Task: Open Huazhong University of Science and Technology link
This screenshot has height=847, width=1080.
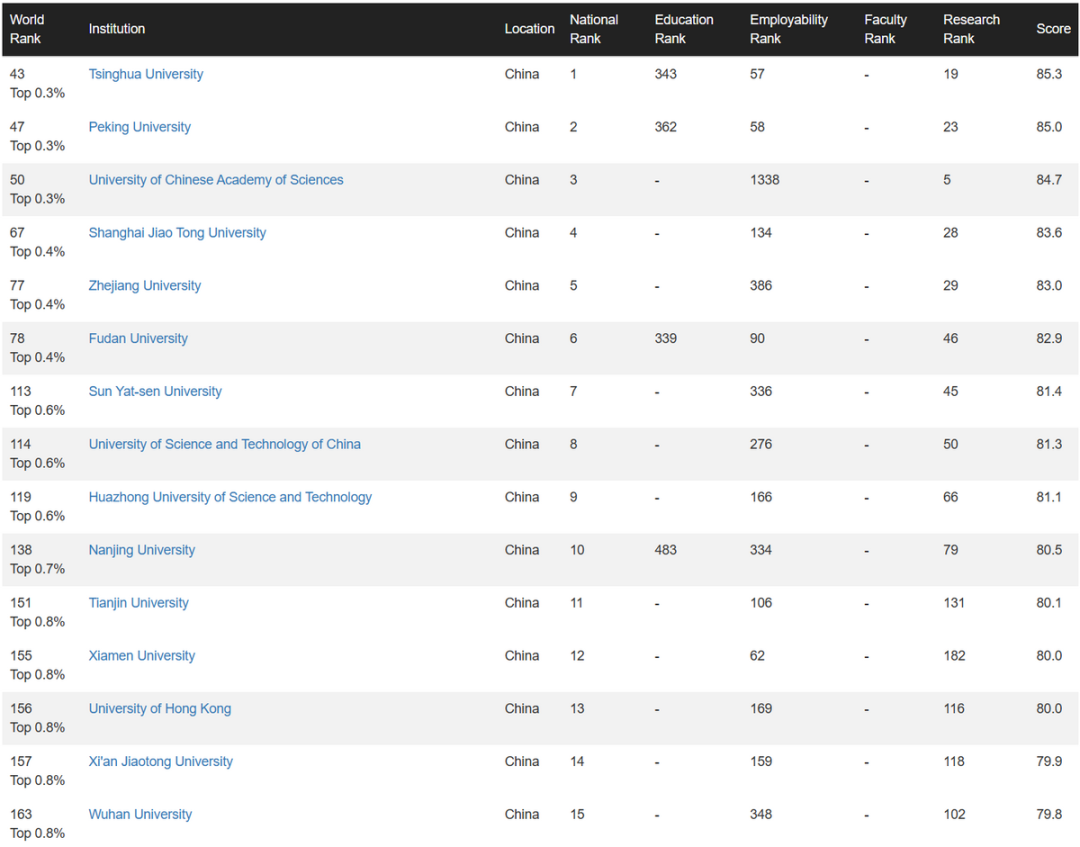Action: point(230,498)
